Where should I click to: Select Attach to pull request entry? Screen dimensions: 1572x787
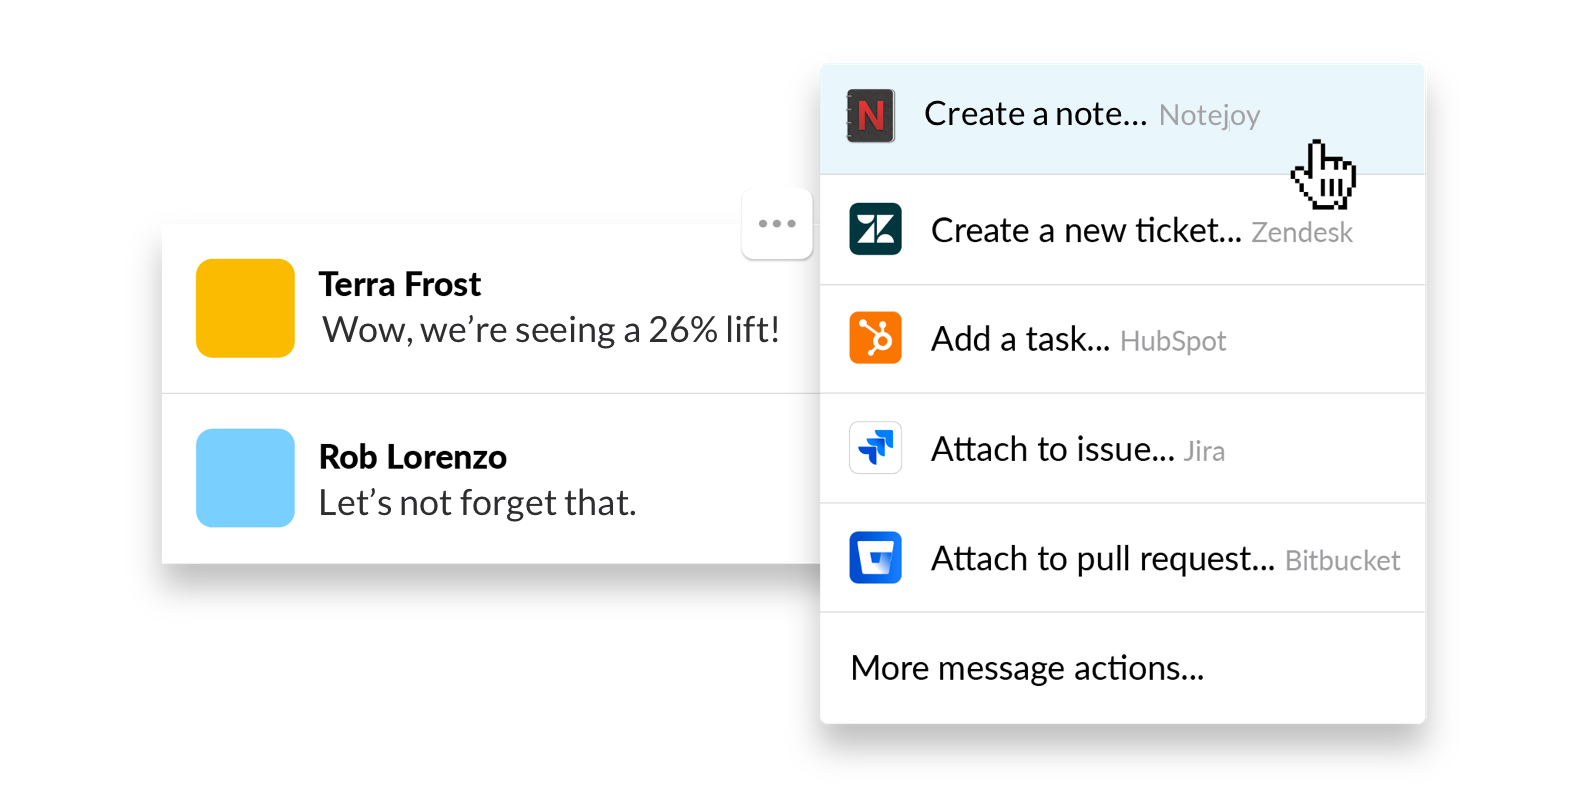1122,558
